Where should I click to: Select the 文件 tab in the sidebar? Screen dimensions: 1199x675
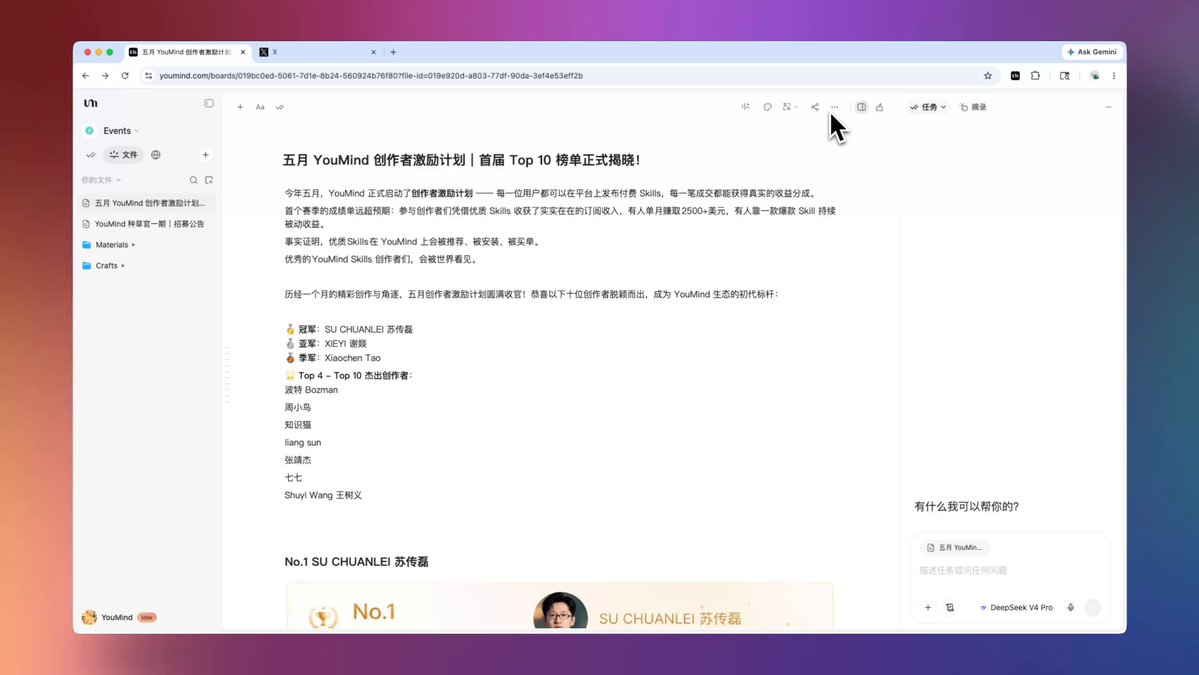click(123, 154)
